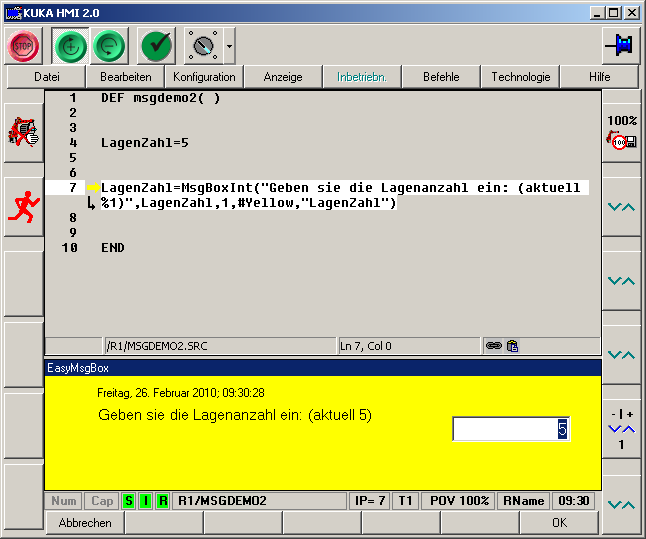
Task: Open the dropdown arrow beside the key switch
Action: pyautogui.click(x=230, y=46)
